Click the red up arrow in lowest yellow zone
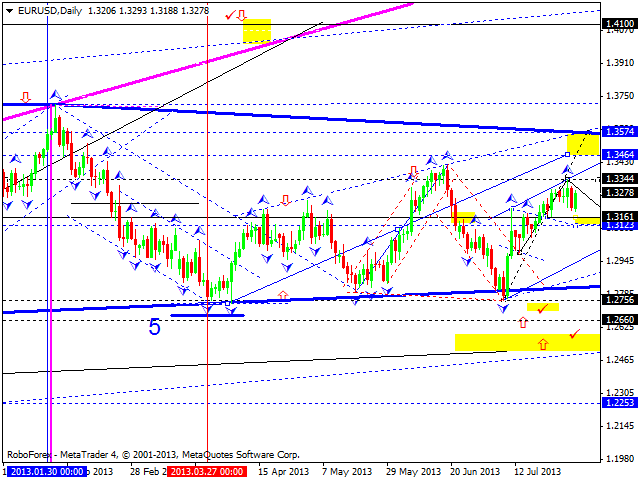Viewport: 640px width, 480px height. click(x=543, y=344)
